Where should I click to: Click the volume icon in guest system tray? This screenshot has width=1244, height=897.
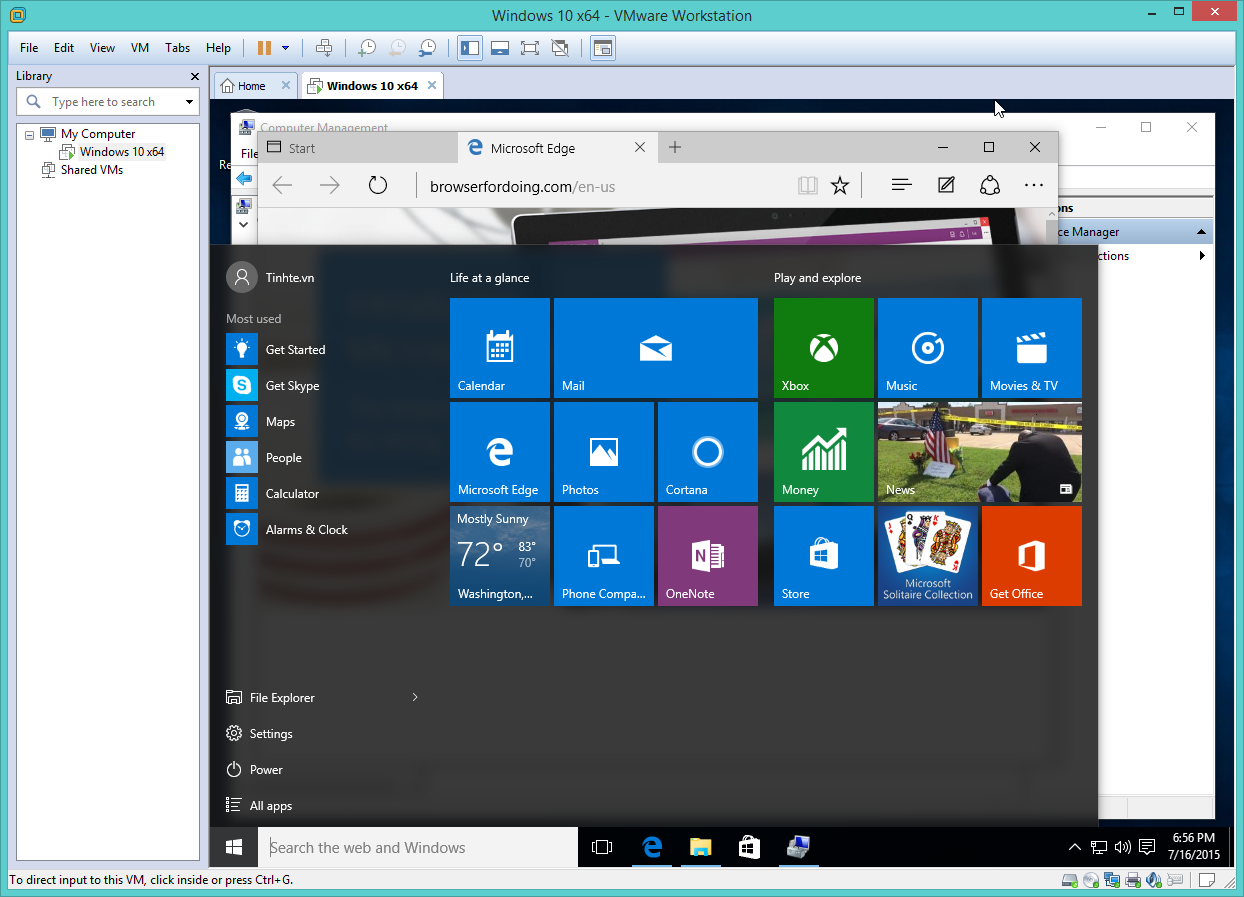pos(1121,848)
